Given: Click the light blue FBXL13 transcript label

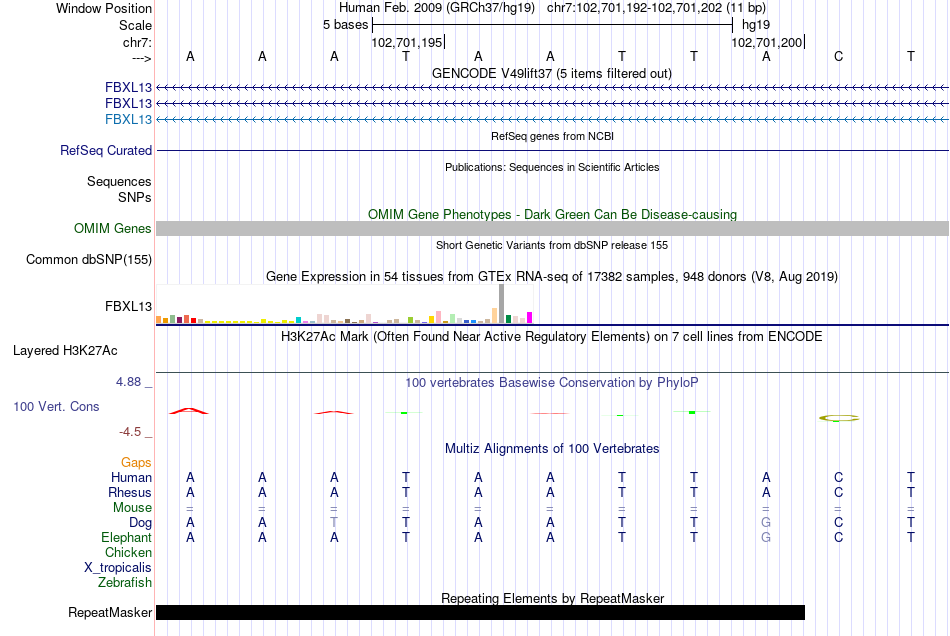Looking at the screenshot, I should click(128, 119).
